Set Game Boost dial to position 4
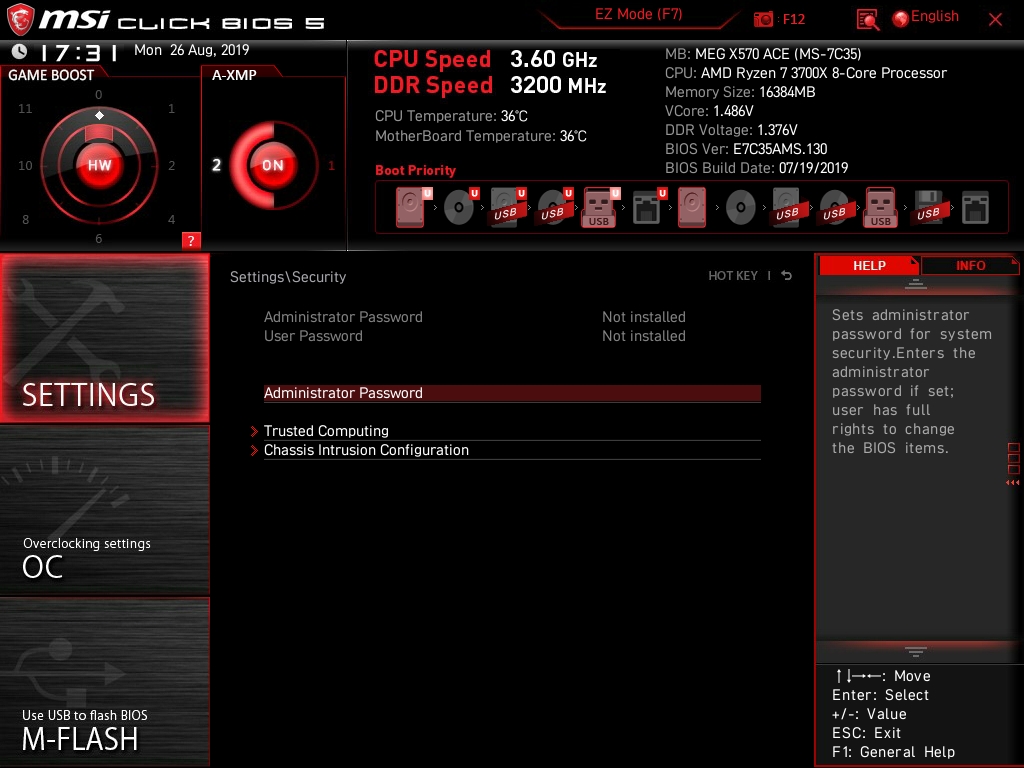1024x768 pixels. [x=171, y=219]
